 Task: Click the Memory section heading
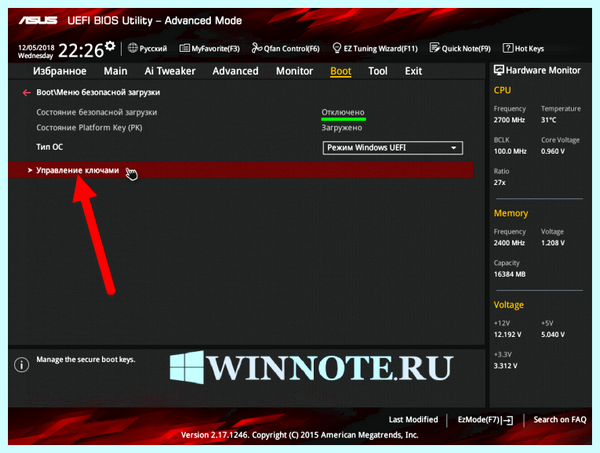(510, 213)
